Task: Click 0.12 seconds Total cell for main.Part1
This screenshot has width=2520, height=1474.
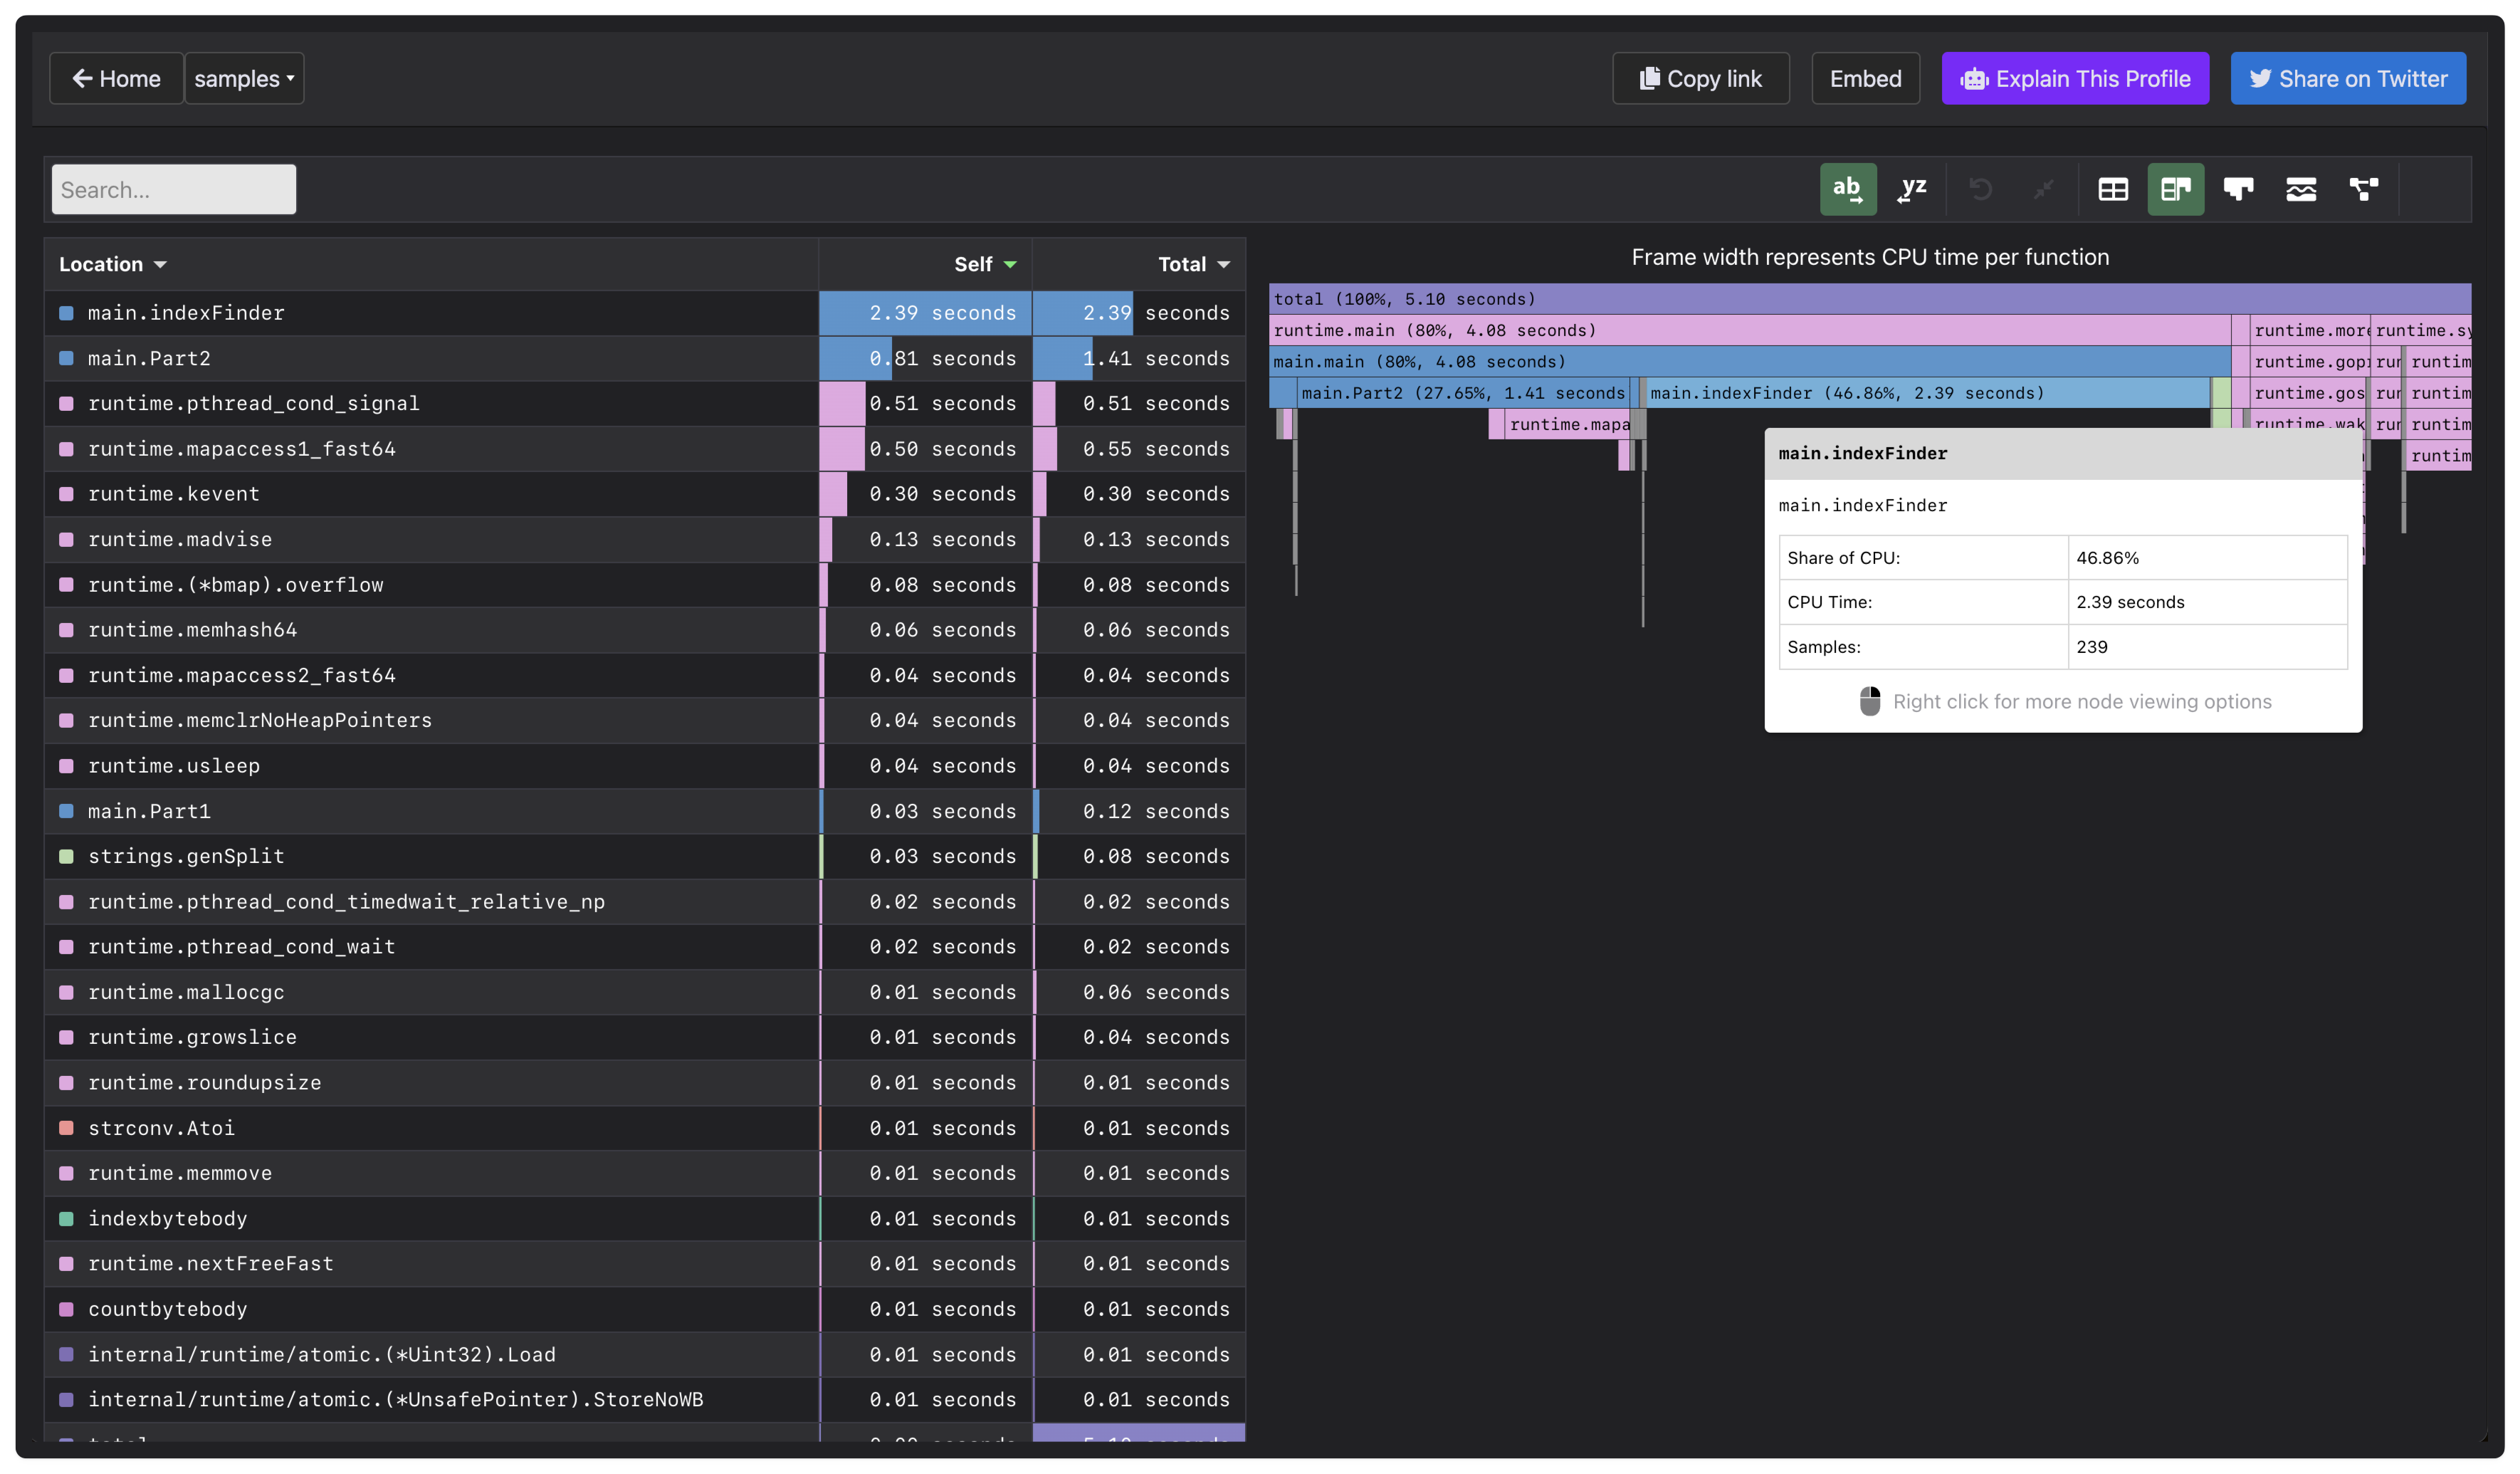Action: coord(1139,811)
